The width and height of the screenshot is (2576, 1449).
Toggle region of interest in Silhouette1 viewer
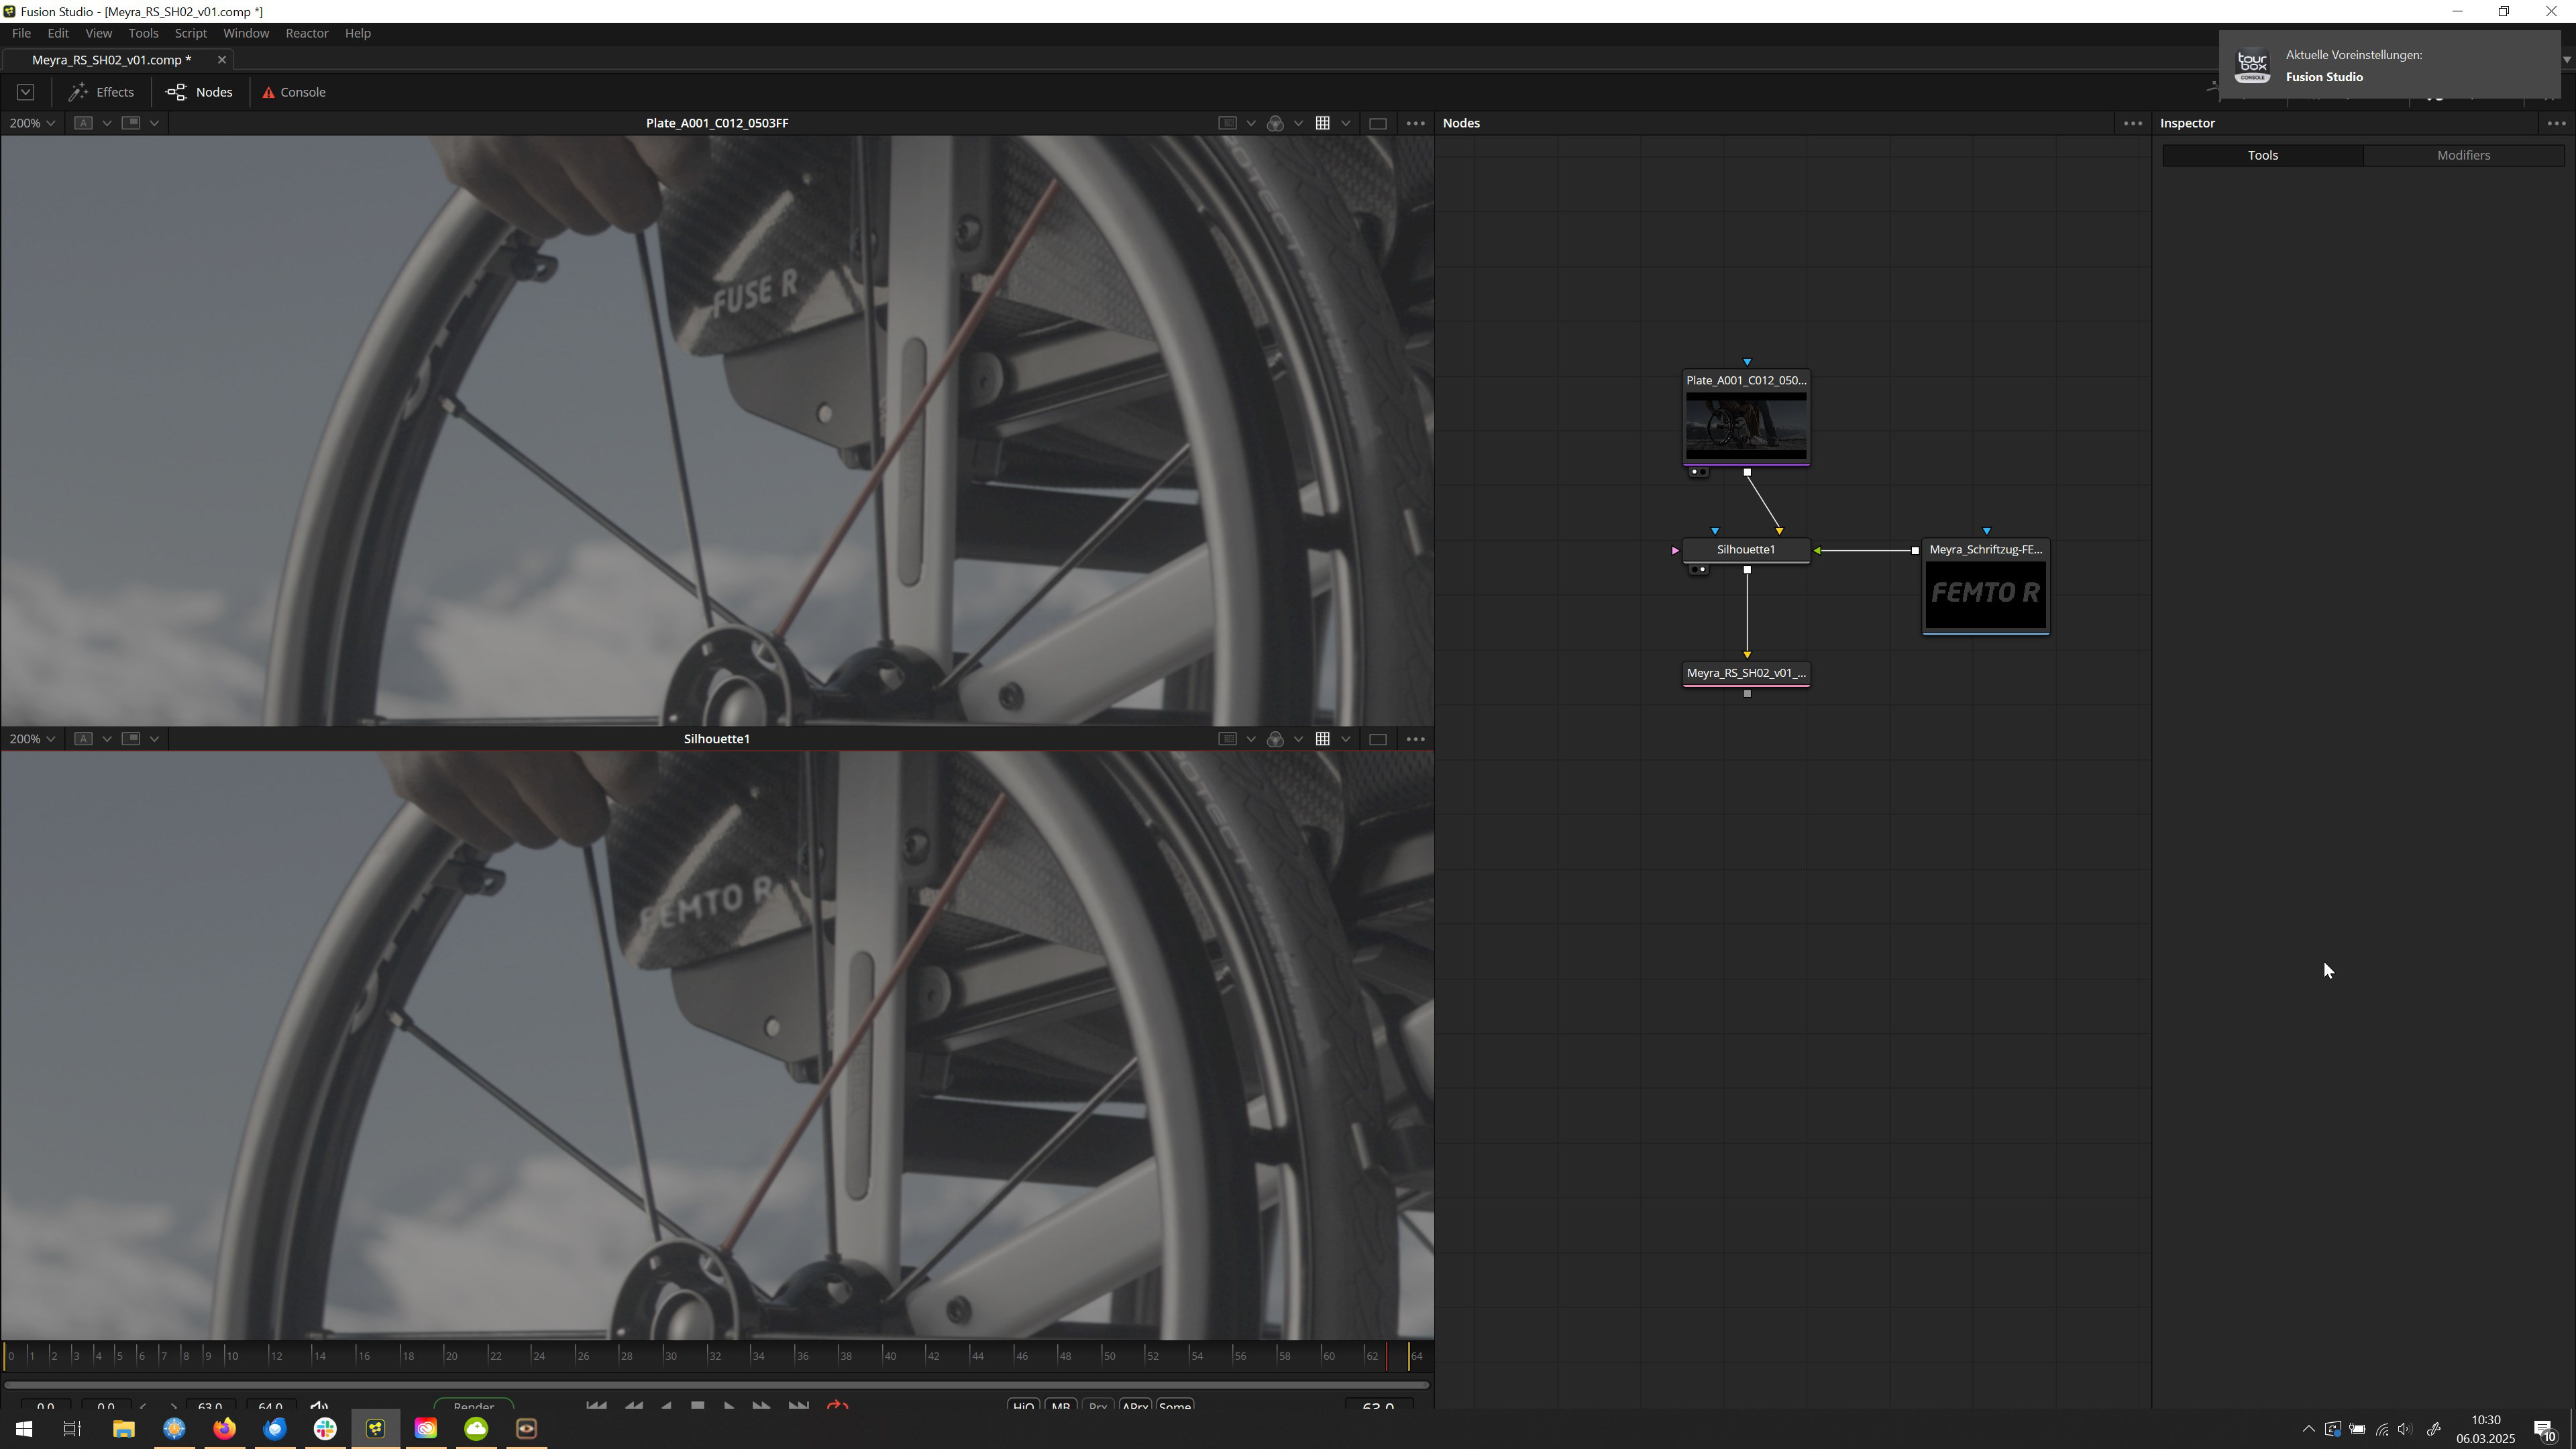click(x=1228, y=739)
